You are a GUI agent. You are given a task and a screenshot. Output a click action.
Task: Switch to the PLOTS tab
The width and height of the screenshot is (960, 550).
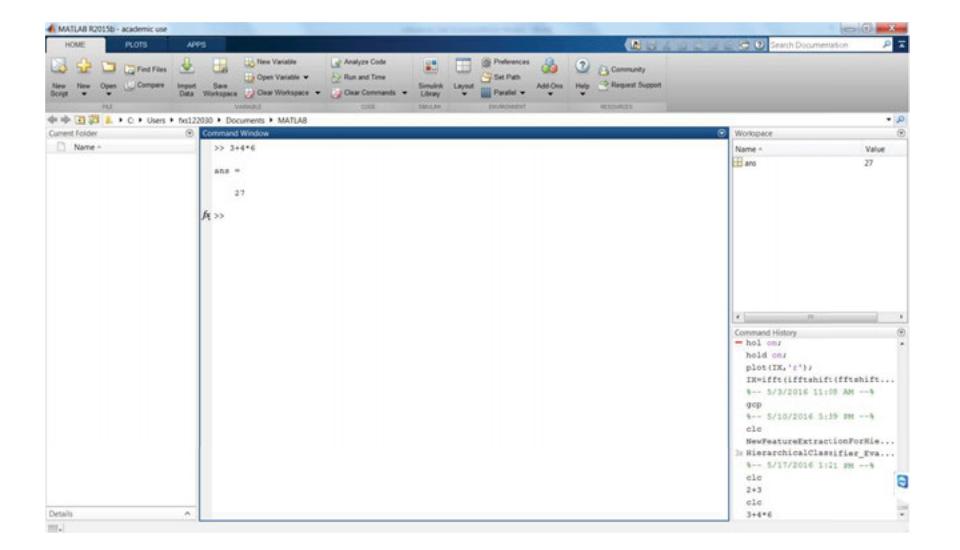[x=136, y=45]
